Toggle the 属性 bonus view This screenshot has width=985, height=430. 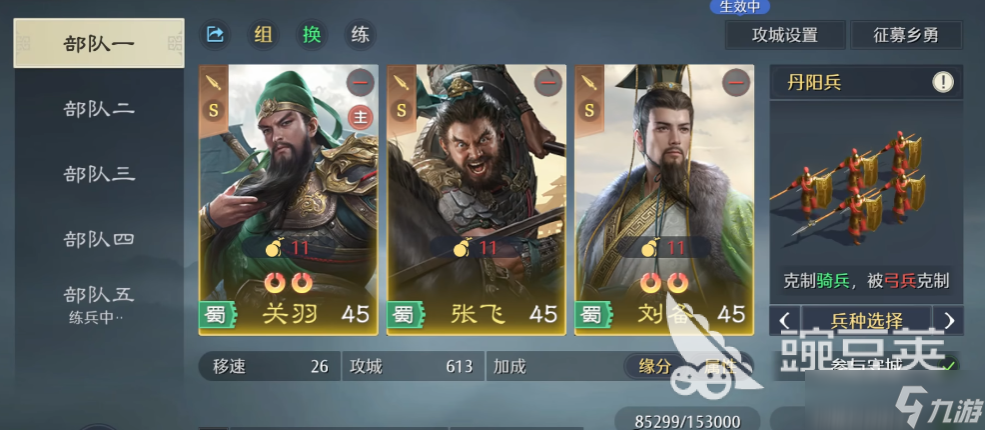pos(720,366)
